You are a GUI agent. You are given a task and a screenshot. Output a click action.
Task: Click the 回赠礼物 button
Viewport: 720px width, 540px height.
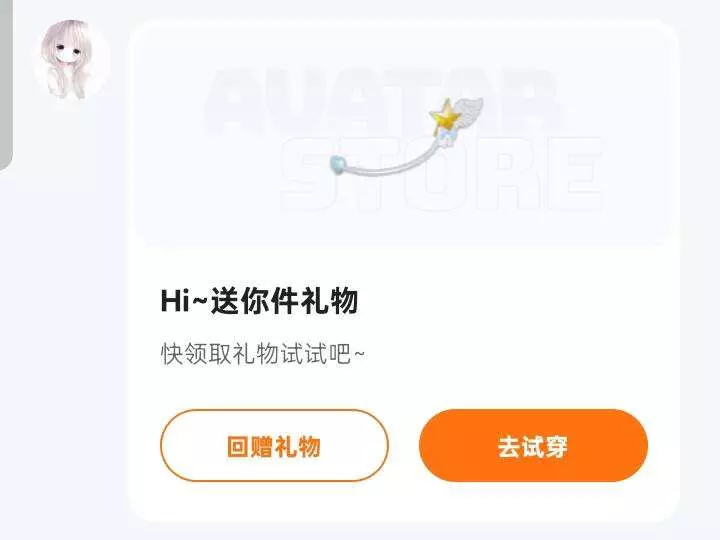coord(275,445)
